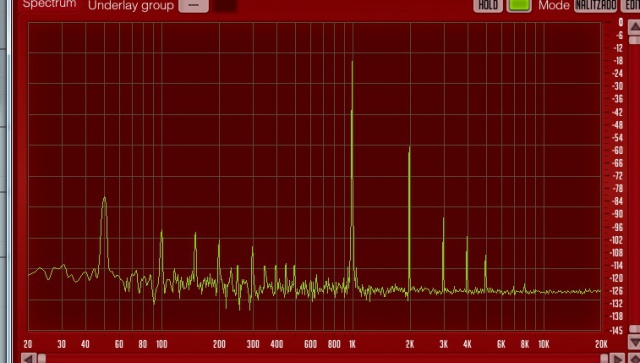
Task: Click the 20K frequency axis label
Action: click(601, 344)
